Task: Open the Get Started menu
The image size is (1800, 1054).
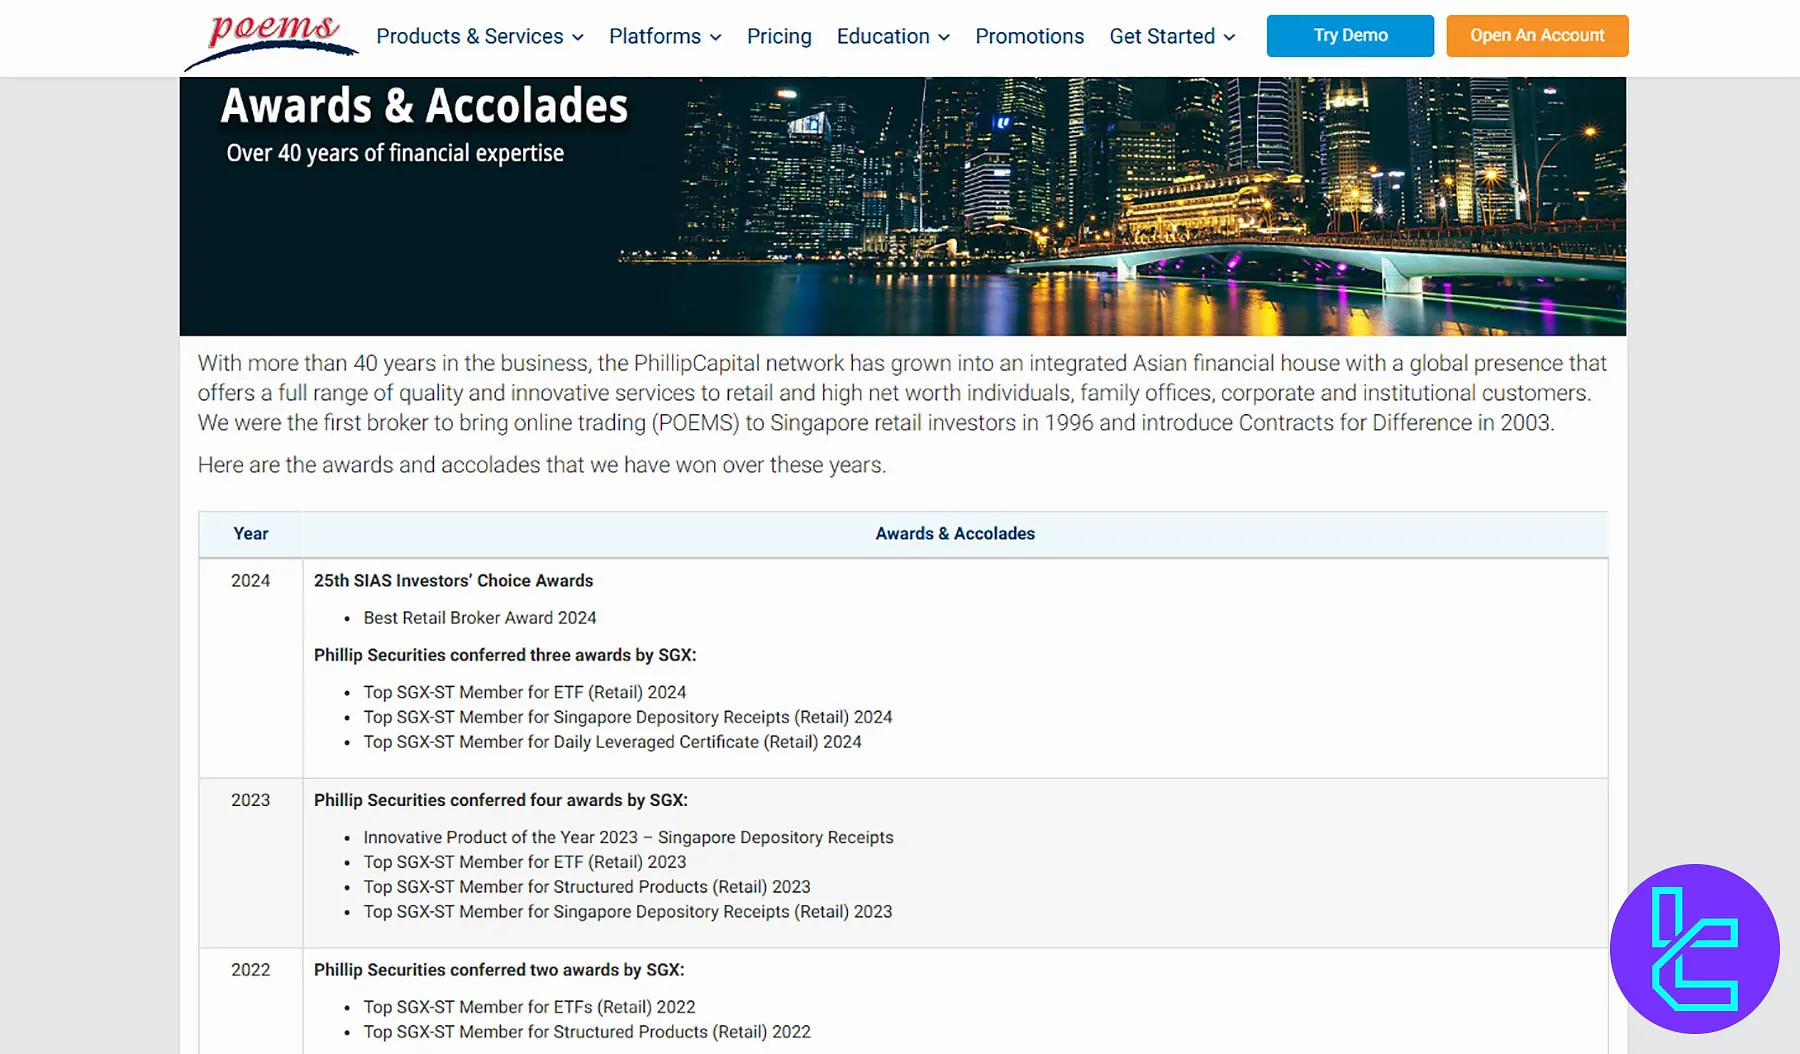Action: pyautogui.click(x=1172, y=36)
